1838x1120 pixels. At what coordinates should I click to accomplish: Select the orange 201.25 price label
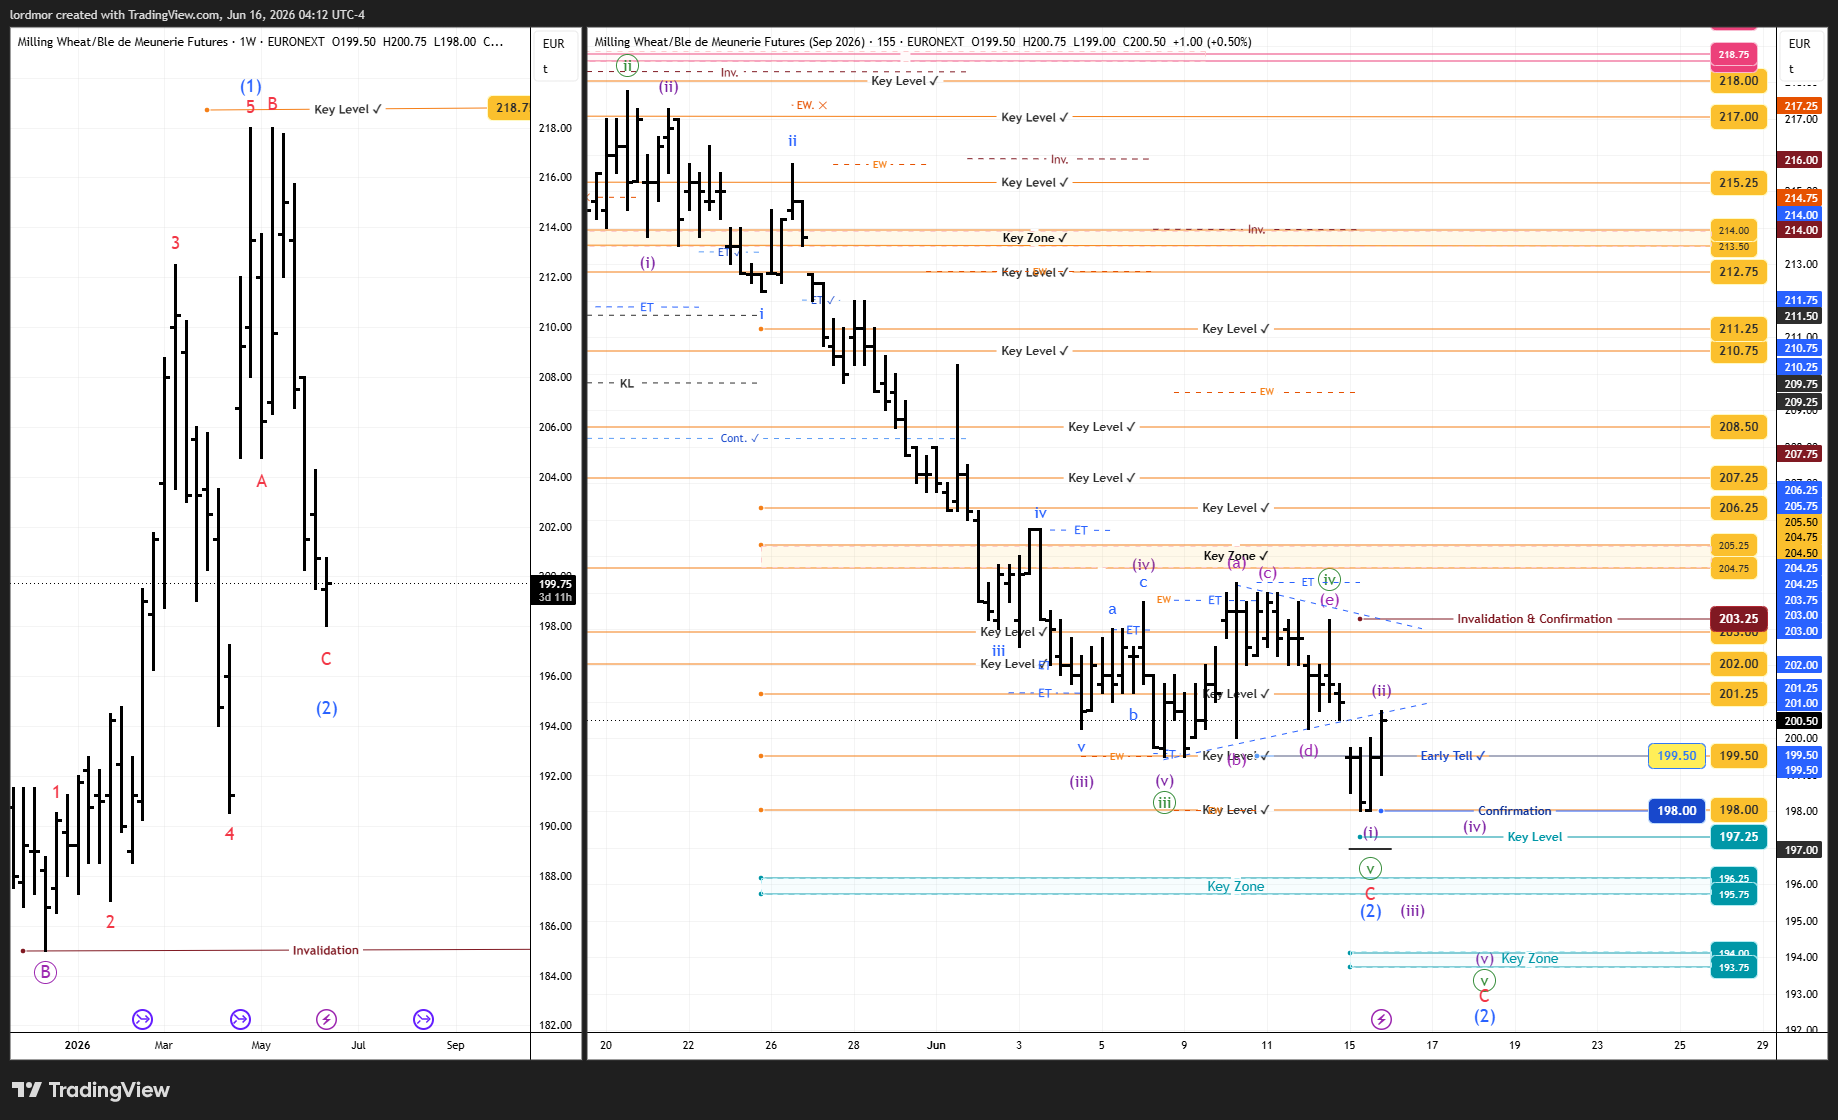pos(1739,694)
